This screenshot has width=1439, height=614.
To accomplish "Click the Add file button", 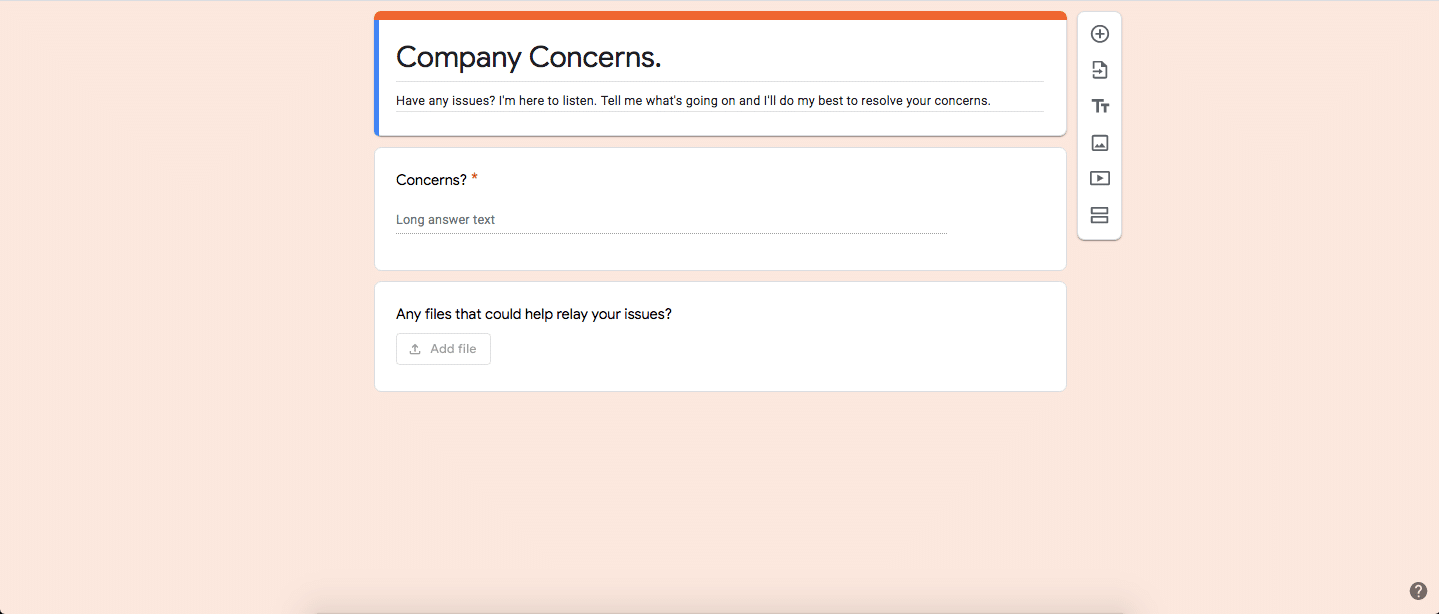I will tap(443, 349).
